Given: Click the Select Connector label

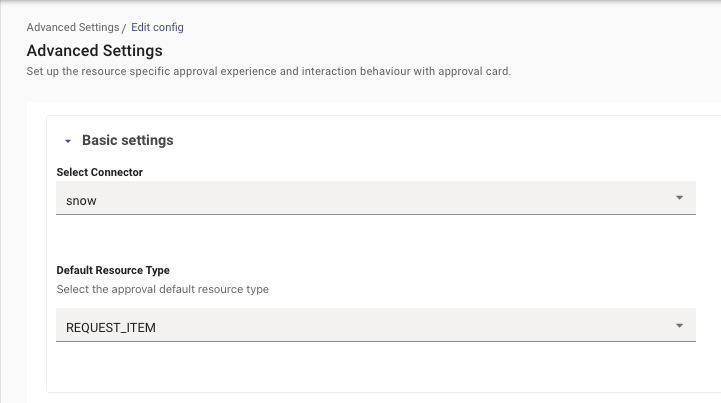Looking at the screenshot, I should 100,172.
